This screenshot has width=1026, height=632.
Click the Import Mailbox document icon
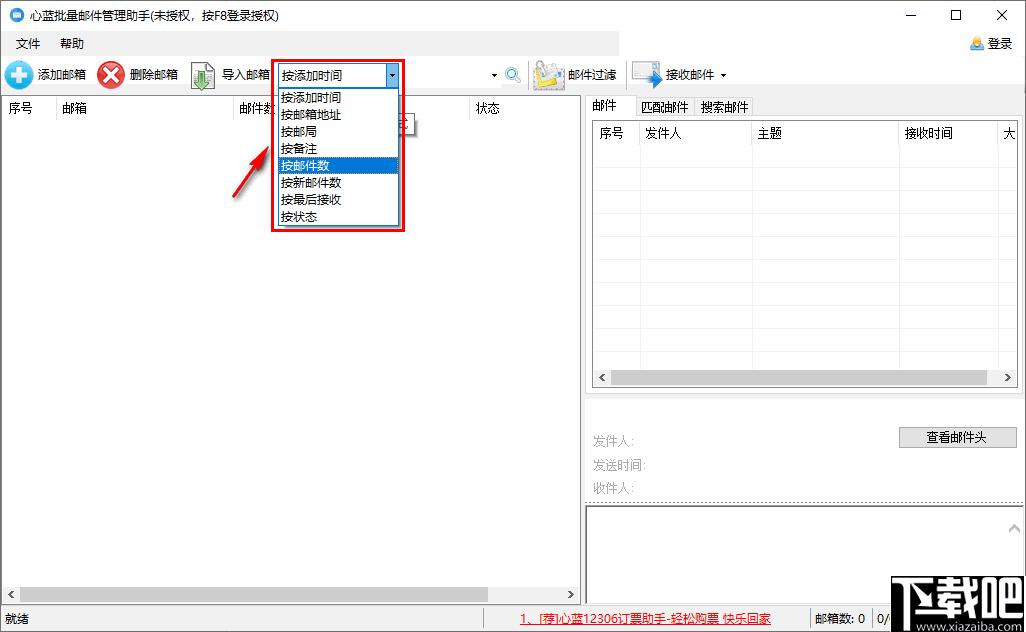[203, 76]
